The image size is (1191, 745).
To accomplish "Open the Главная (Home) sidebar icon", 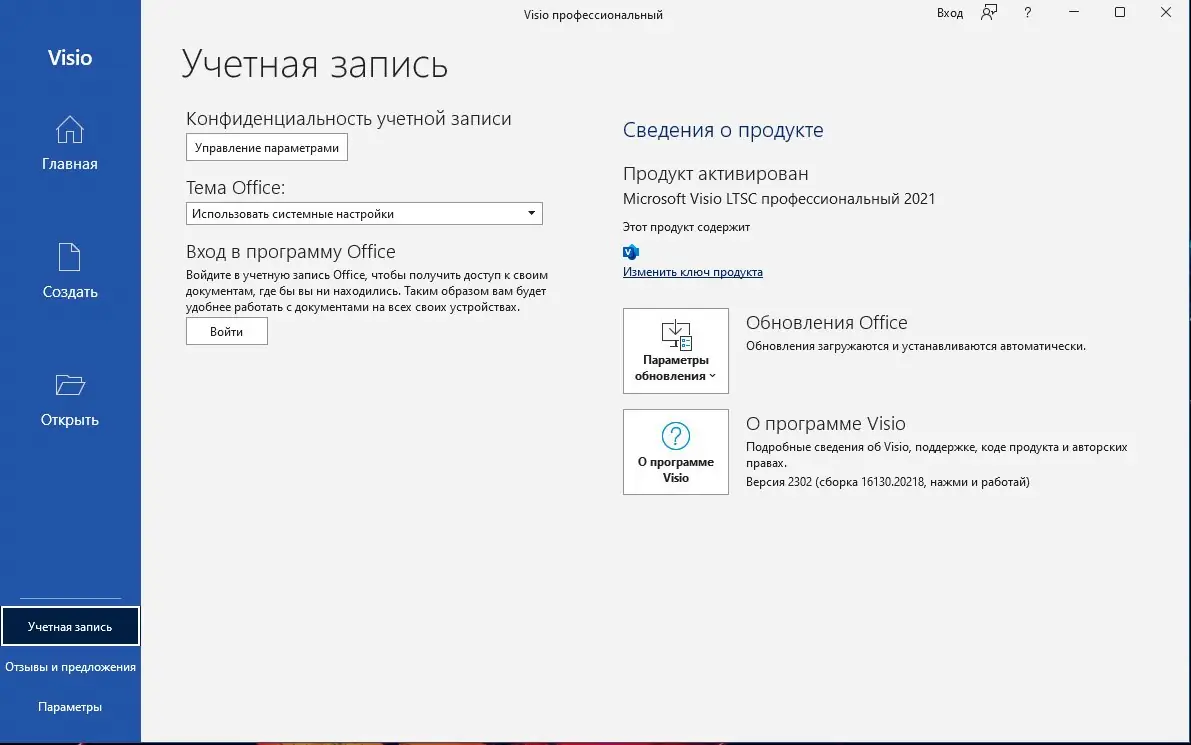I will [69, 140].
